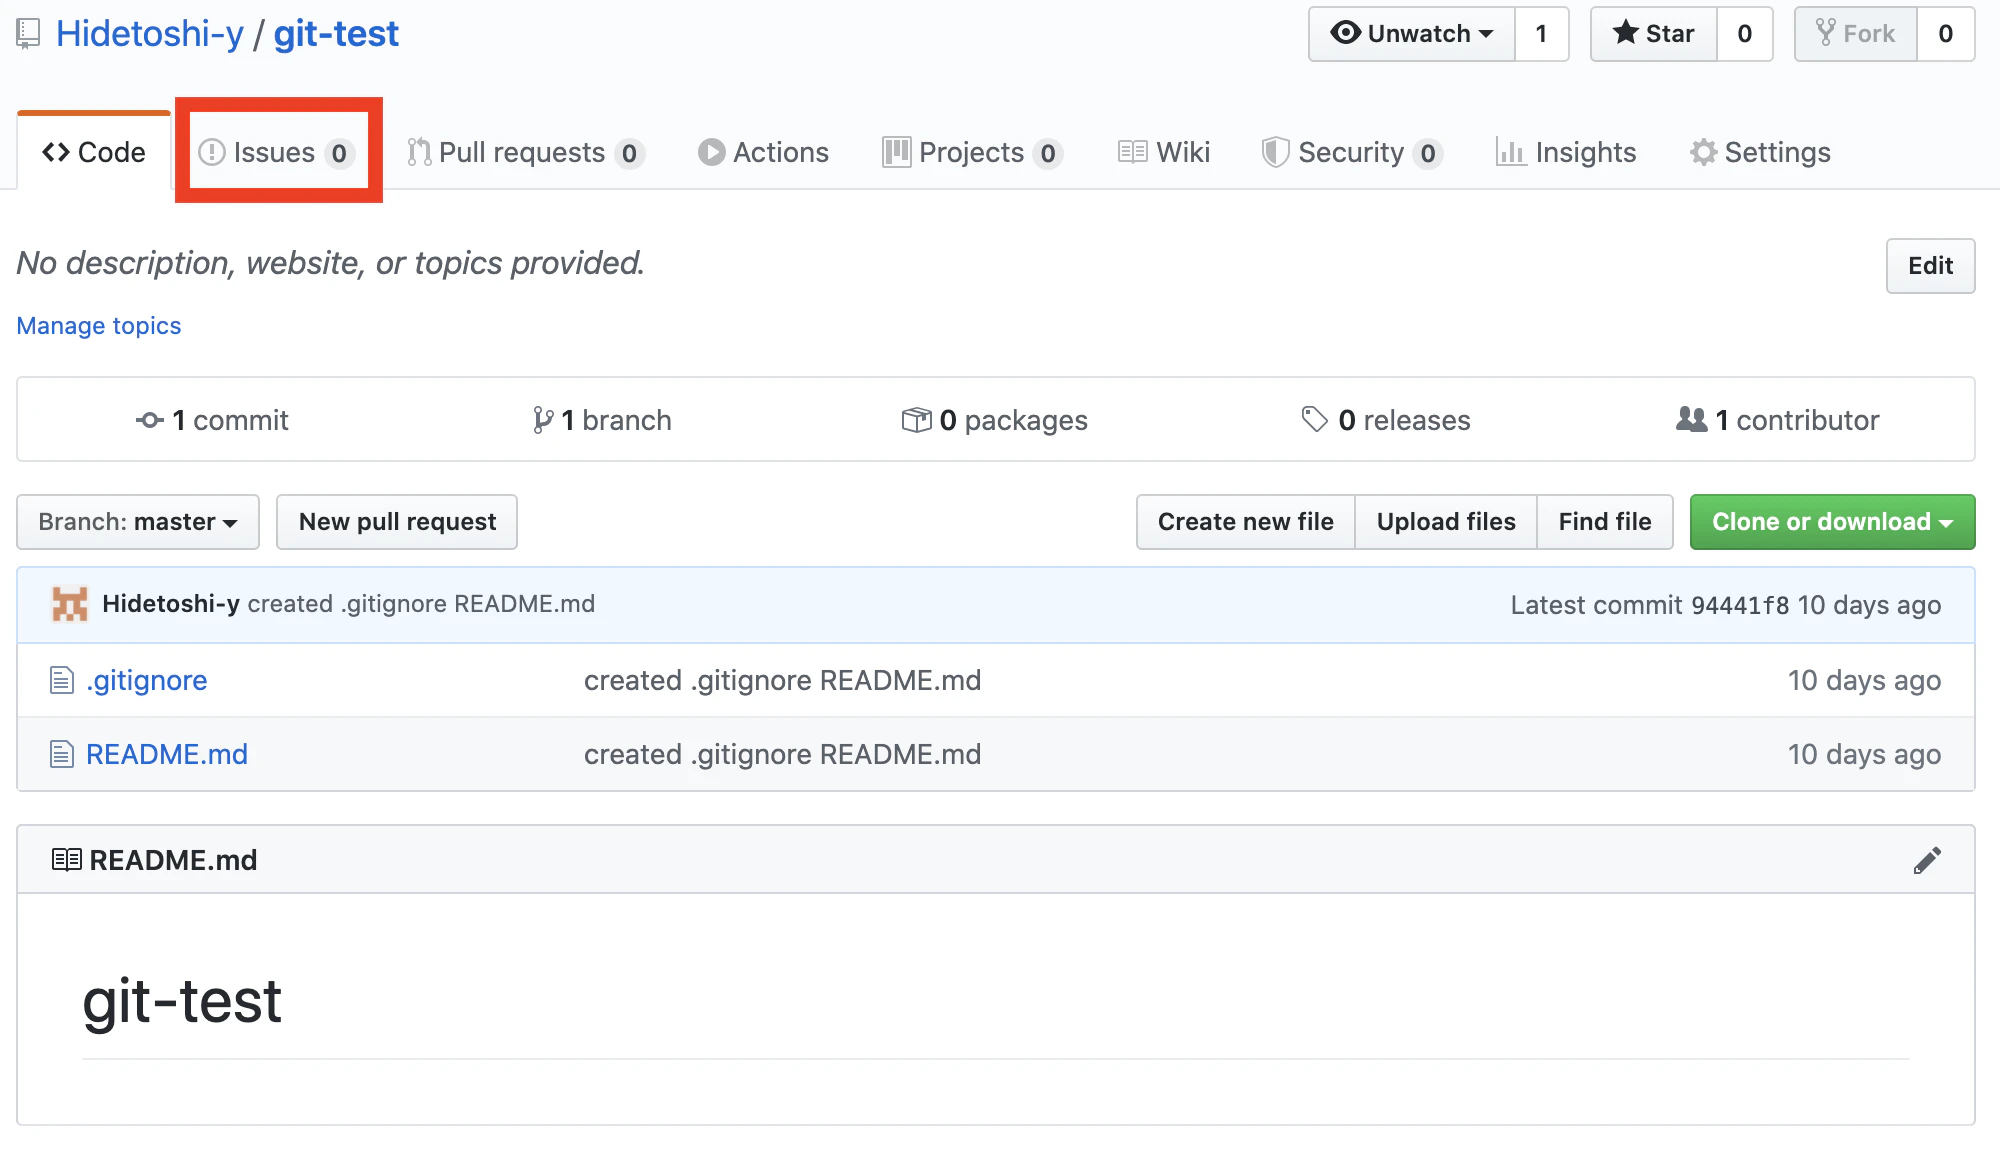Click the pencil edit icon for README.md
The height and width of the screenshot is (1174, 2000).
tap(1927, 860)
